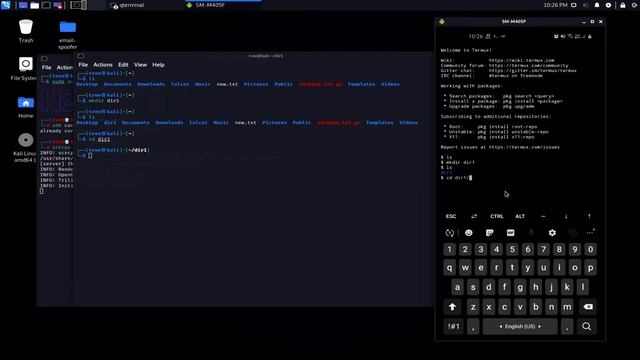Tap the letter m key

(x=567, y=307)
